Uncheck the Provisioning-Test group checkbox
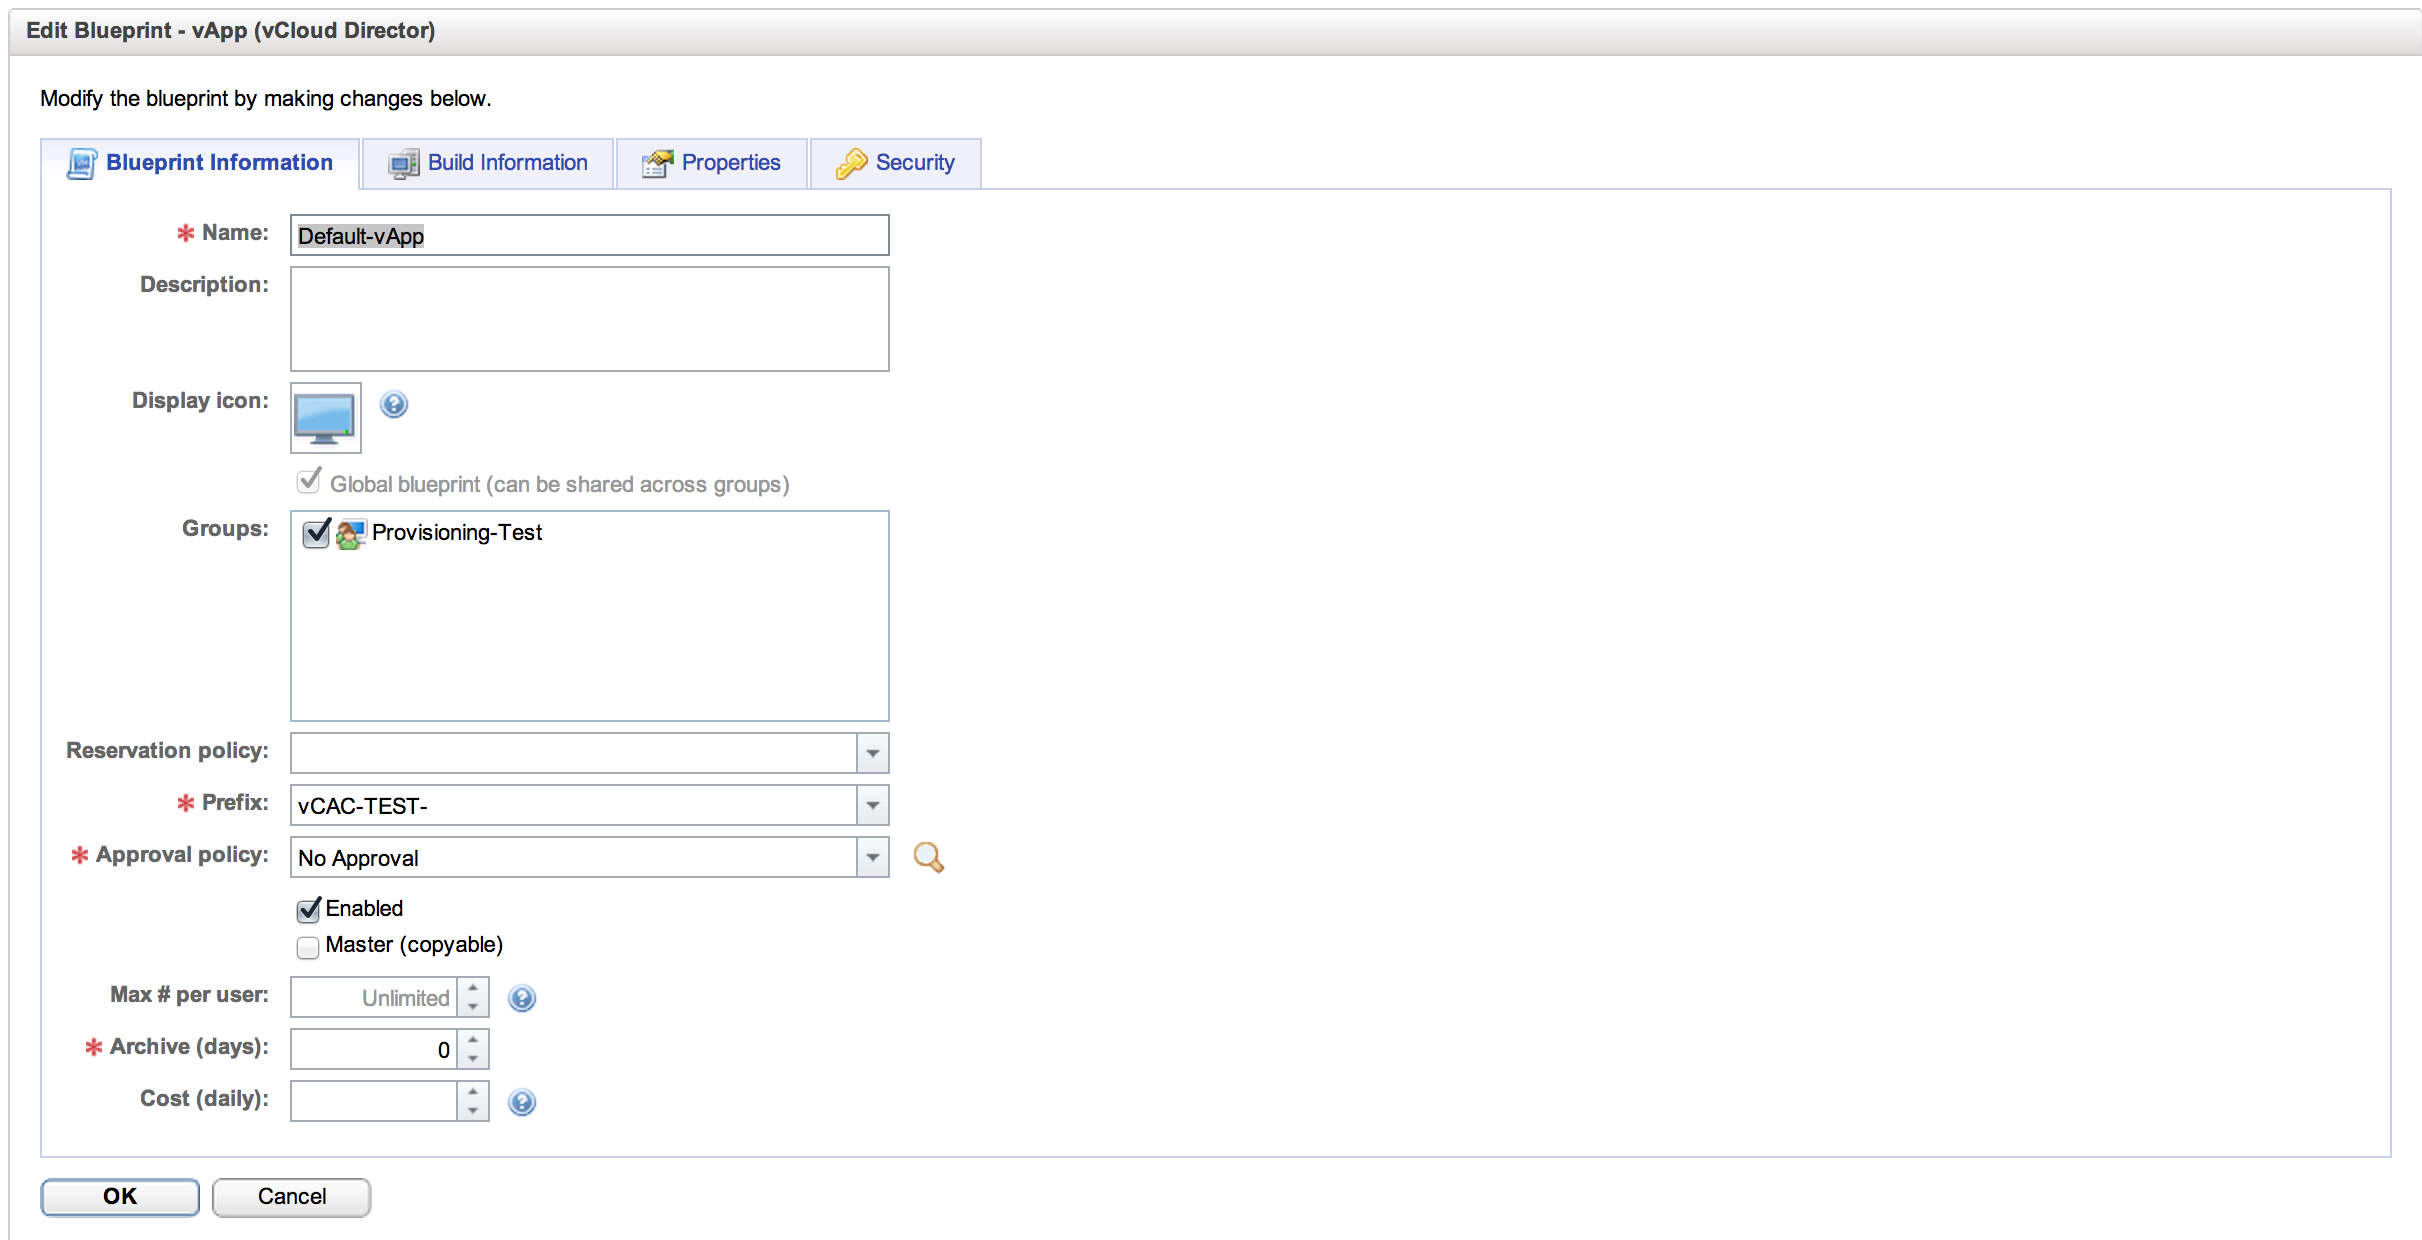This screenshot has height=1240, width=2422. 316,533
